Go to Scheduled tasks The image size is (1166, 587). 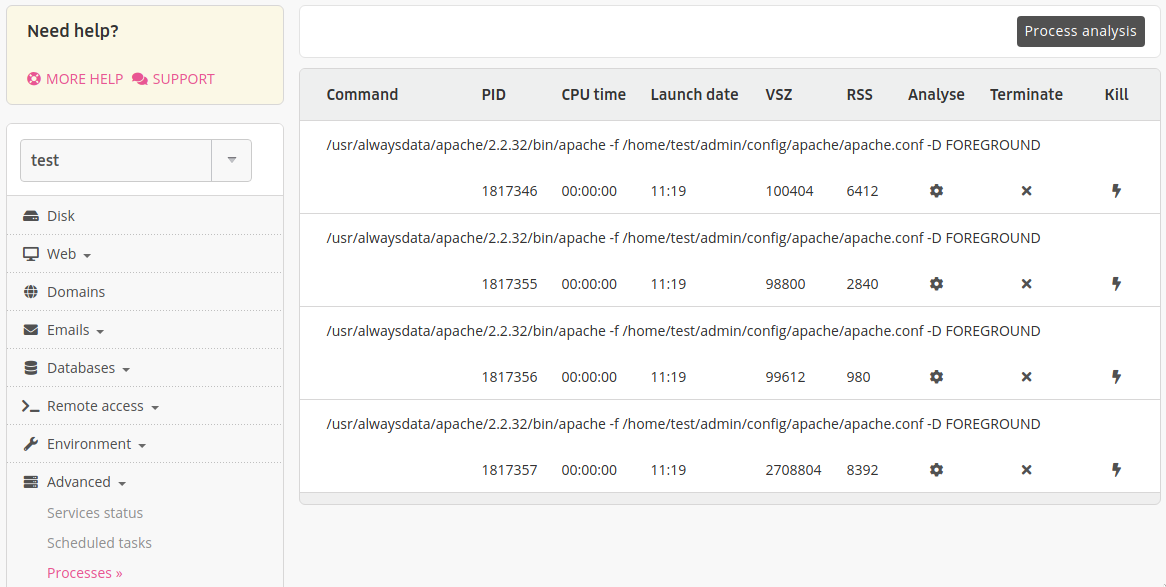[x=99, y=542]
